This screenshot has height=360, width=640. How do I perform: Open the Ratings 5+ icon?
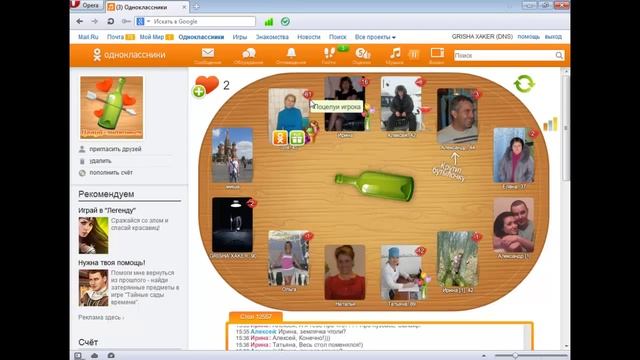coord(362,53)
